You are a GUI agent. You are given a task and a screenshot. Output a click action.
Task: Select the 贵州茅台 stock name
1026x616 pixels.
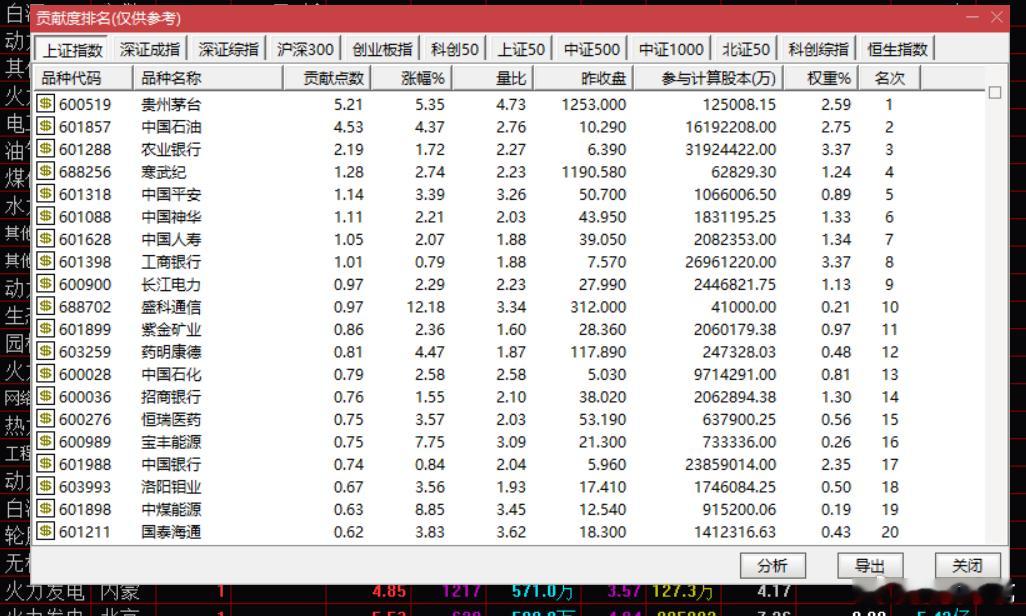pos(171,105)
